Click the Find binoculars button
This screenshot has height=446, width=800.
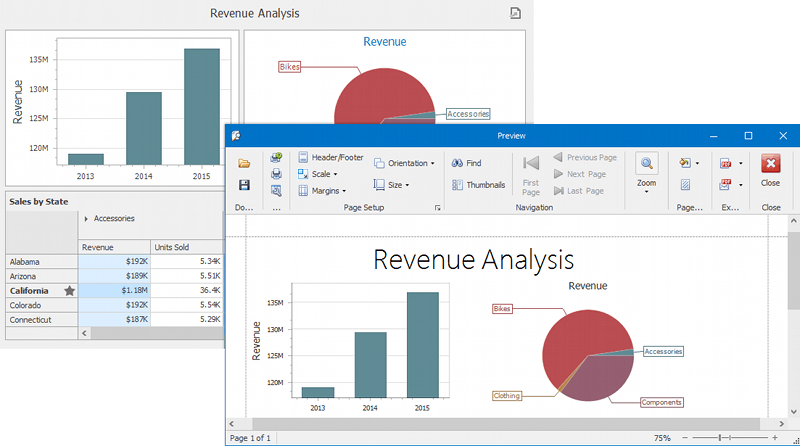pos(466,163)
